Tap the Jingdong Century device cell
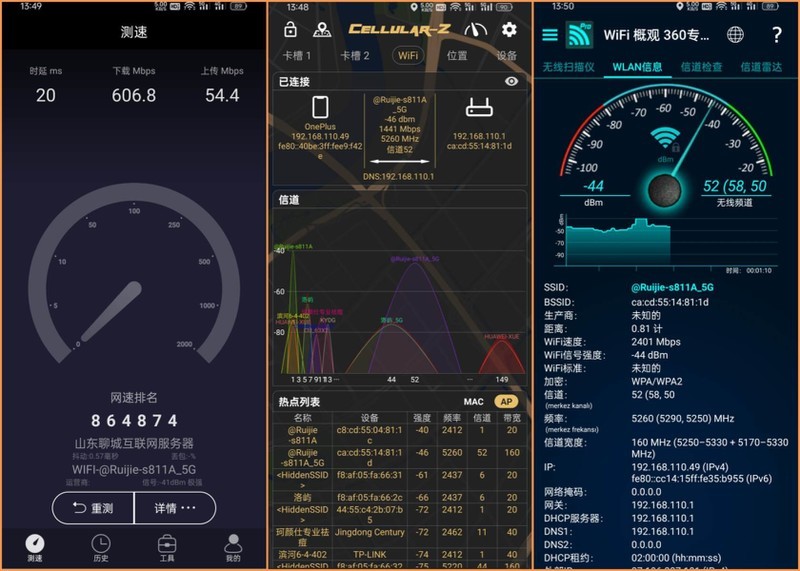The width and height of the screenshot is (800, 571). pyautogui.click(x=369, y=532)
